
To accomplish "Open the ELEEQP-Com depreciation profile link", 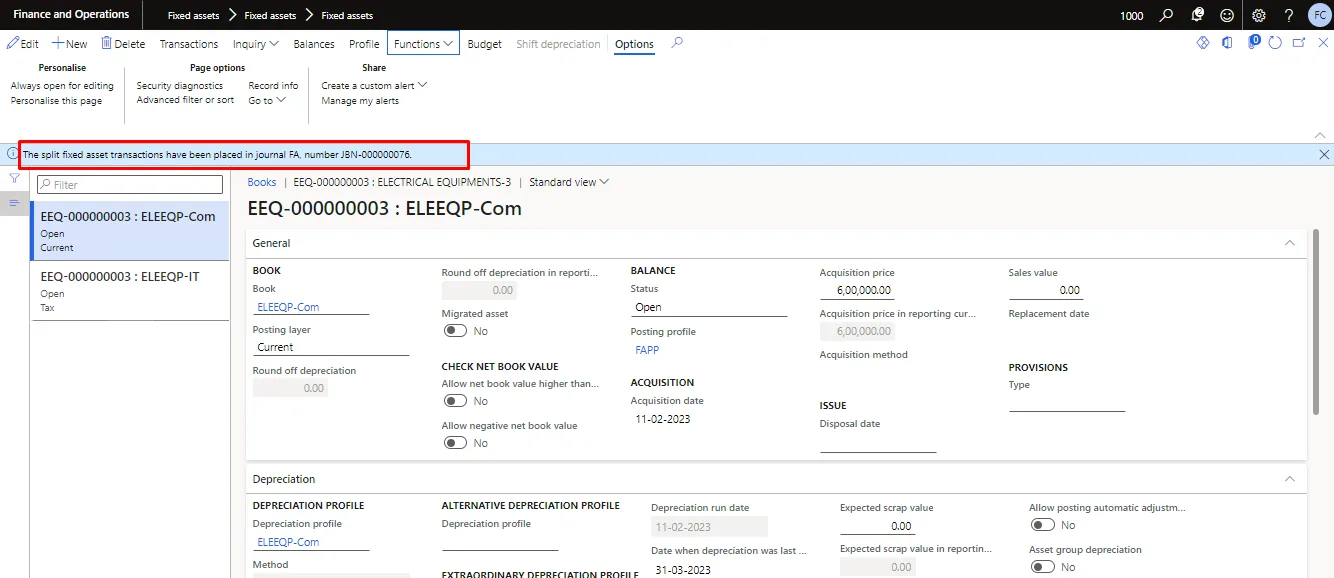I will pyautogui.click(x=288, y=542).
